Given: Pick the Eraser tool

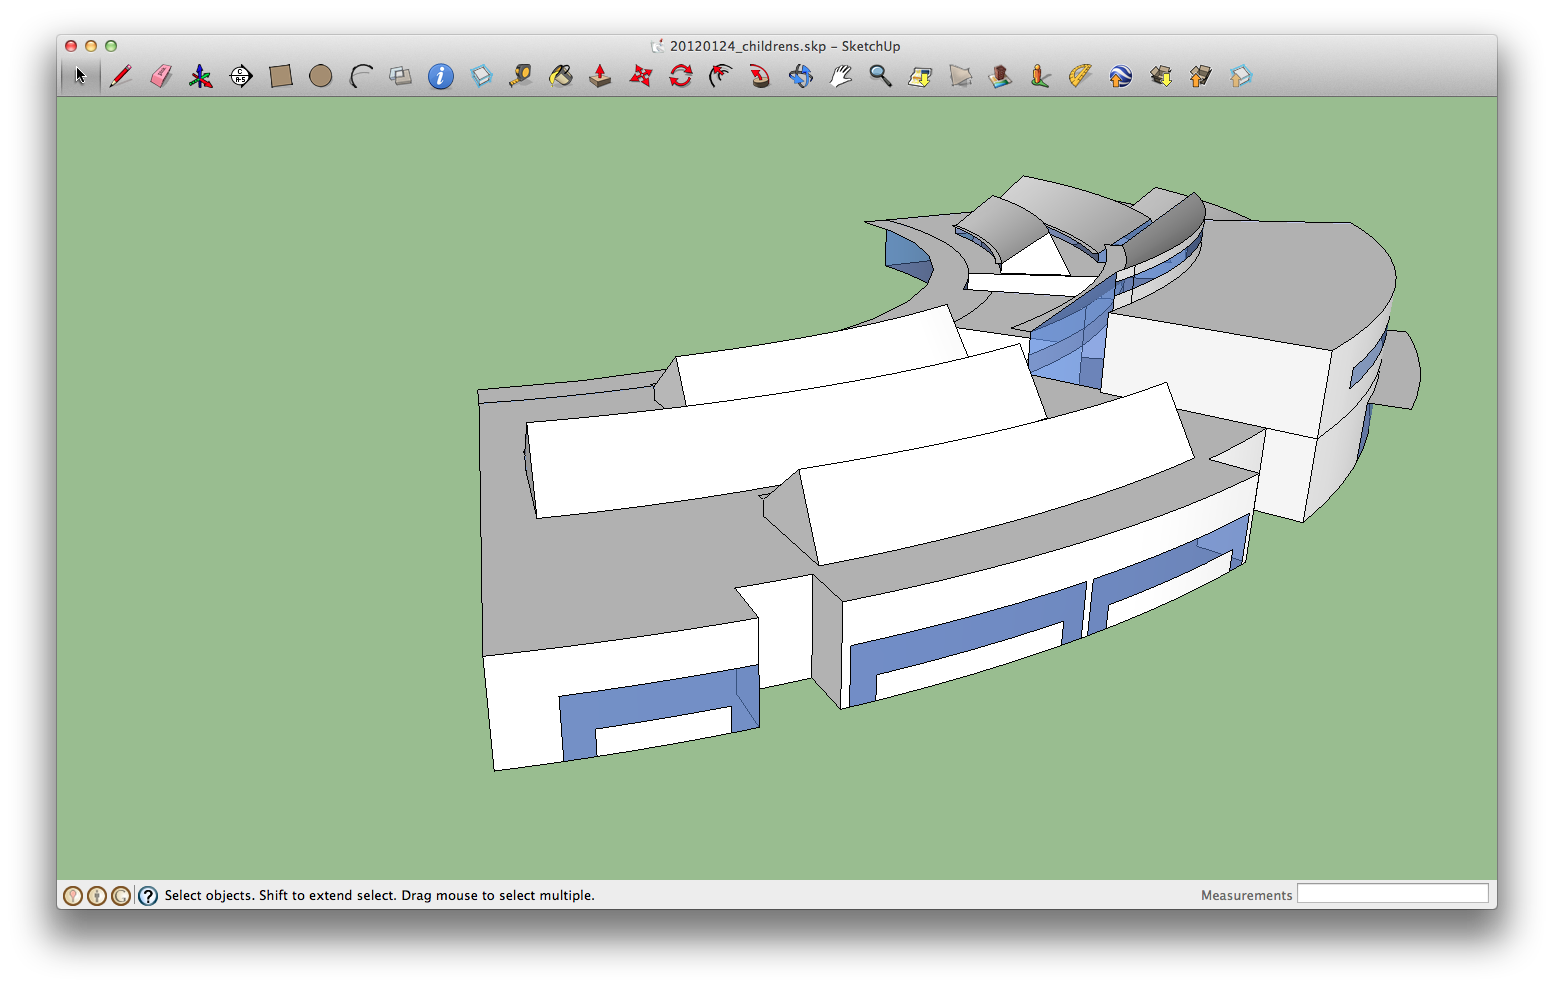Looking at the screenshot, I should click(x=161, y=76).
